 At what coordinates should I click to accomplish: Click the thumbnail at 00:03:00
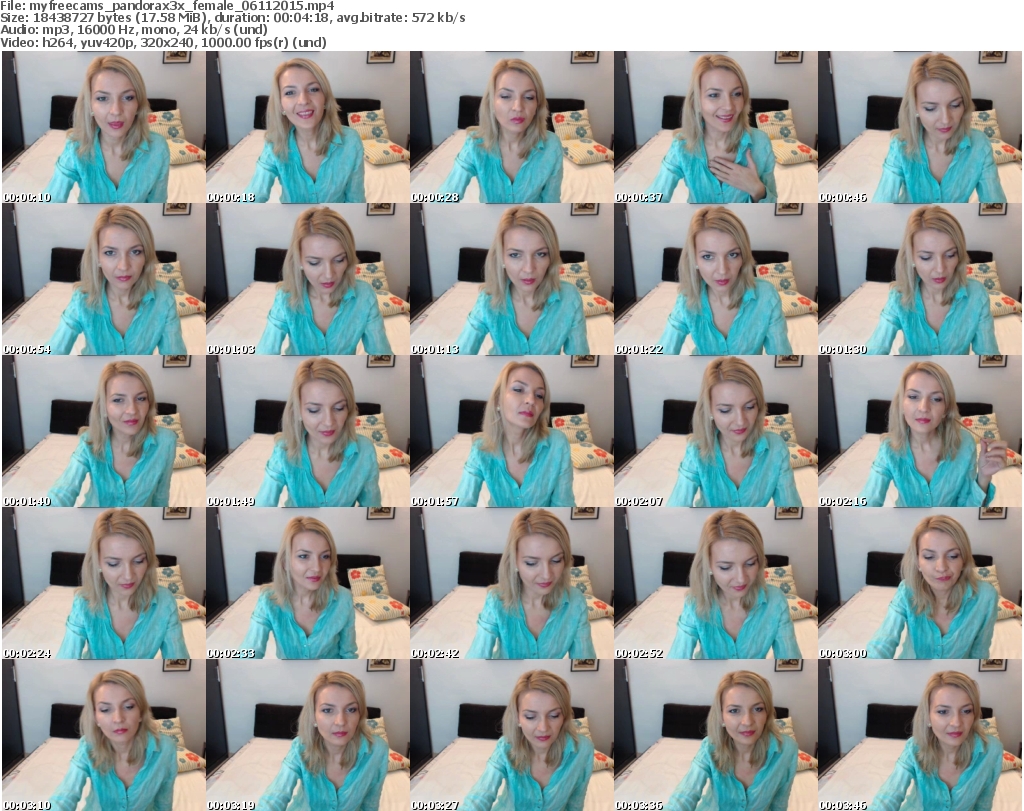[919, 584]
